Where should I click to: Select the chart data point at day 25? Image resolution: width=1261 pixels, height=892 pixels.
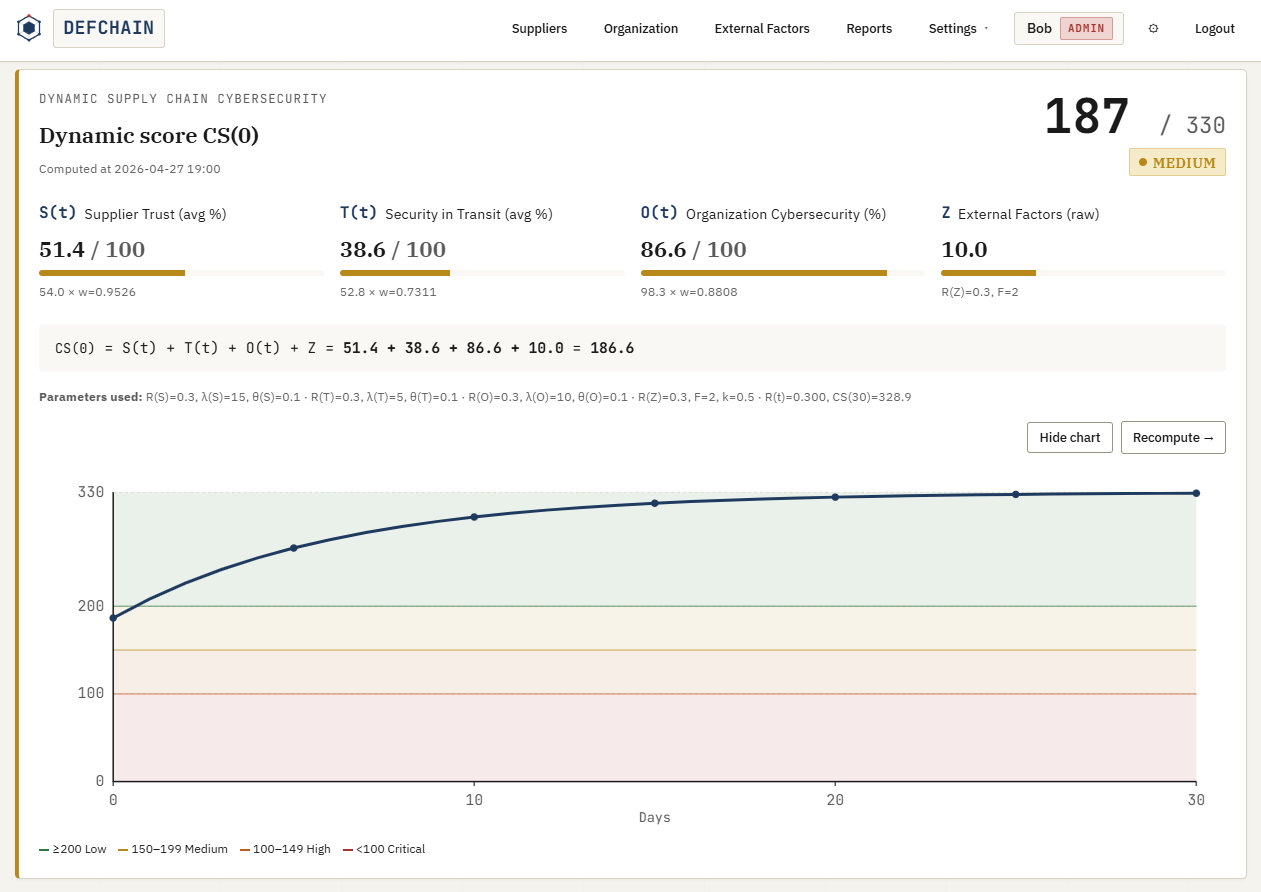pos(1016,494)
